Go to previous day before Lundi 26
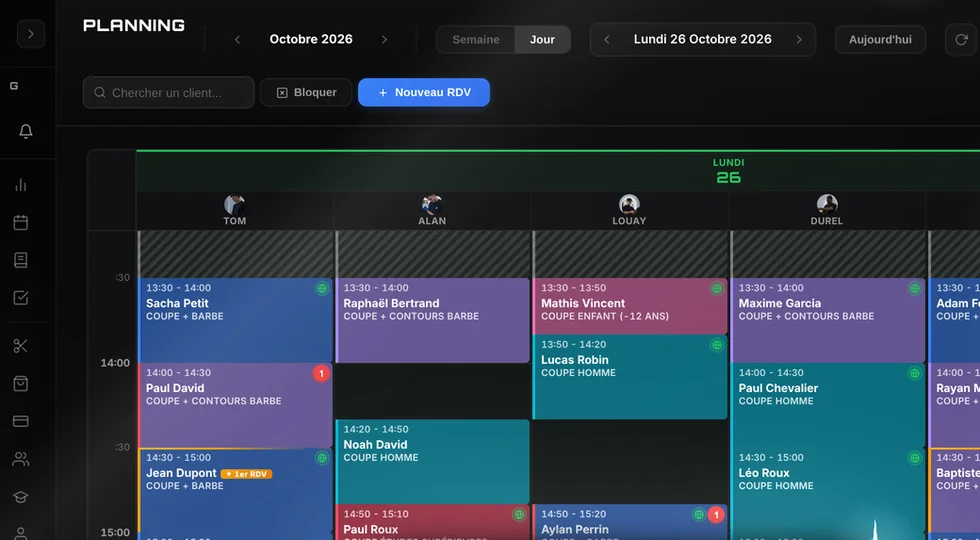This screenshot has width=980, height=540. pyautogui.click(x=606, y=39)
